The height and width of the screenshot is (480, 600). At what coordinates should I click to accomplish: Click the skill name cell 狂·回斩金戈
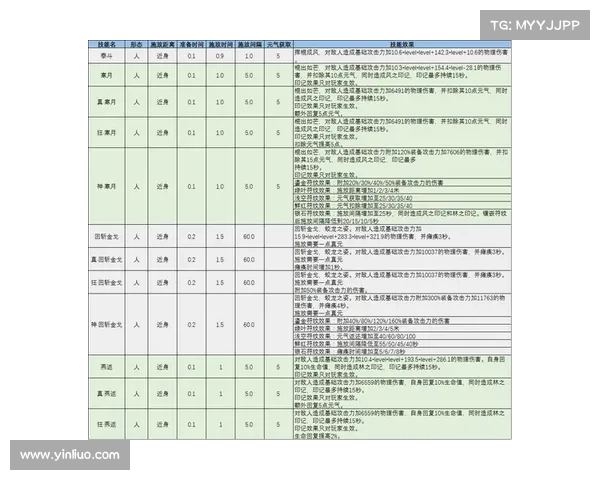(x=106, y=282)
